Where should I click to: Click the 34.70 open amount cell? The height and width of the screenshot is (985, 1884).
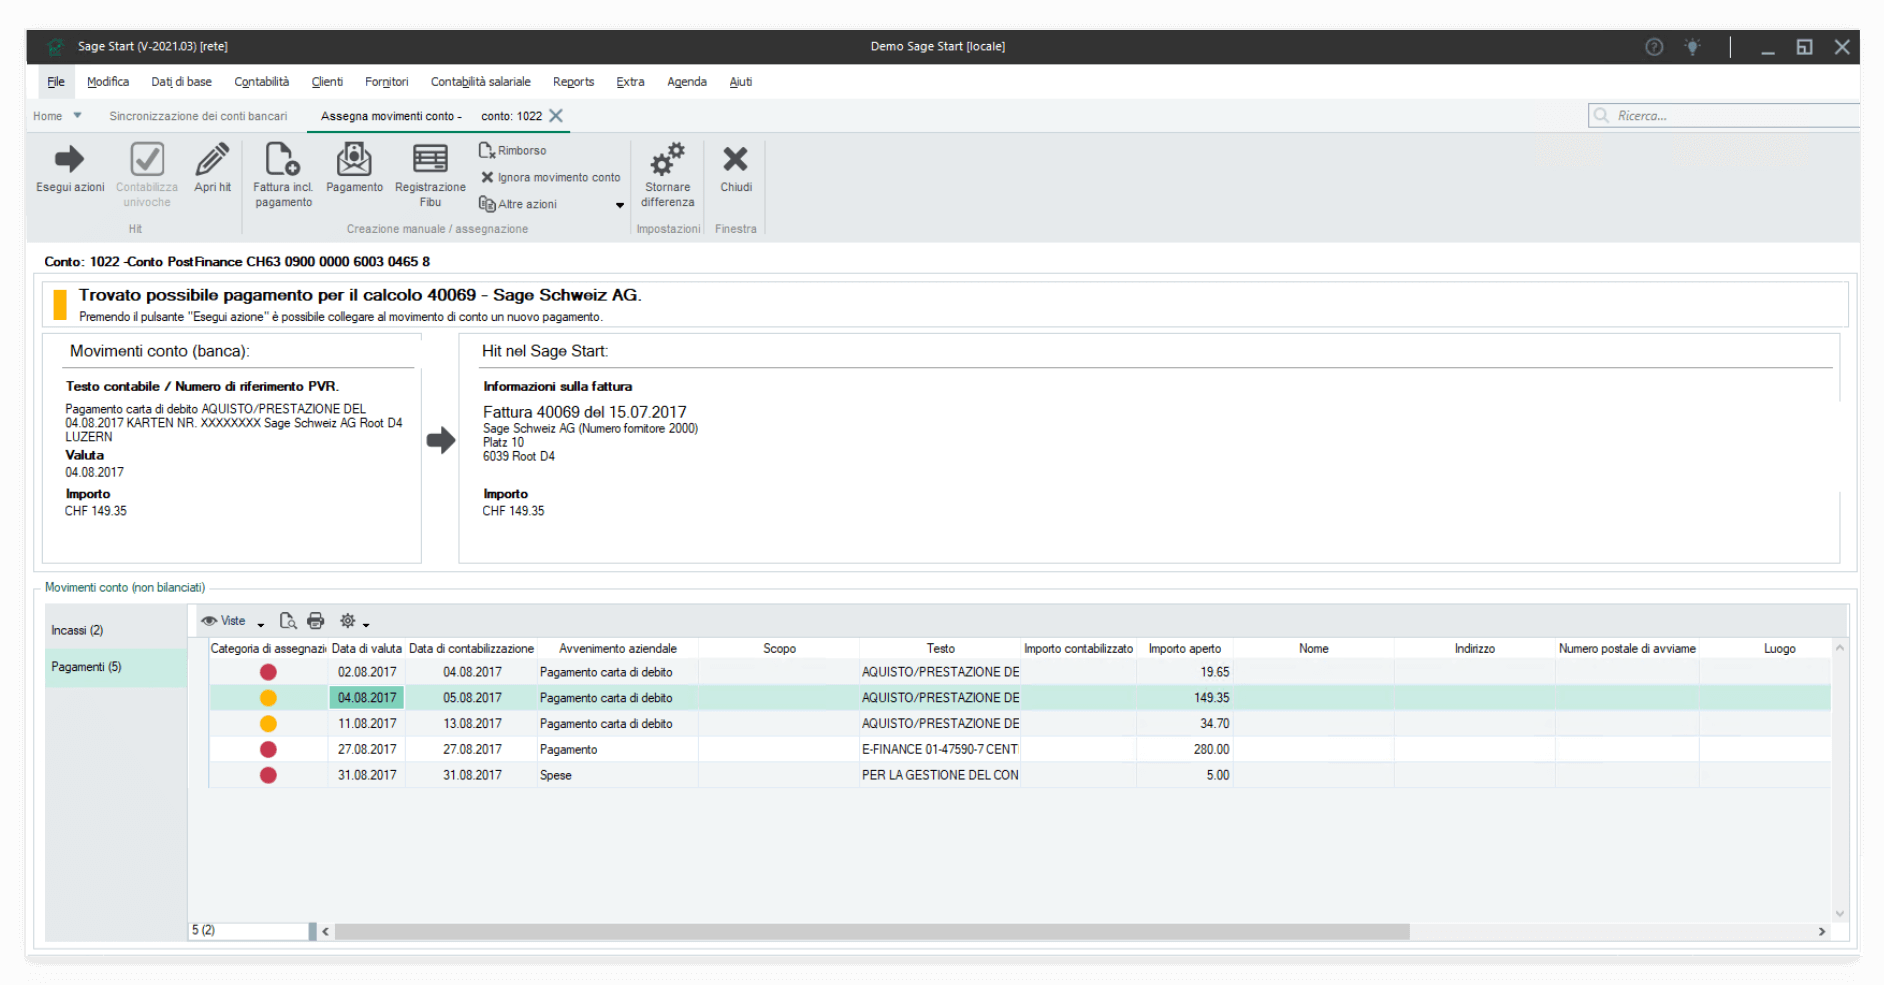click(1184, 724)
